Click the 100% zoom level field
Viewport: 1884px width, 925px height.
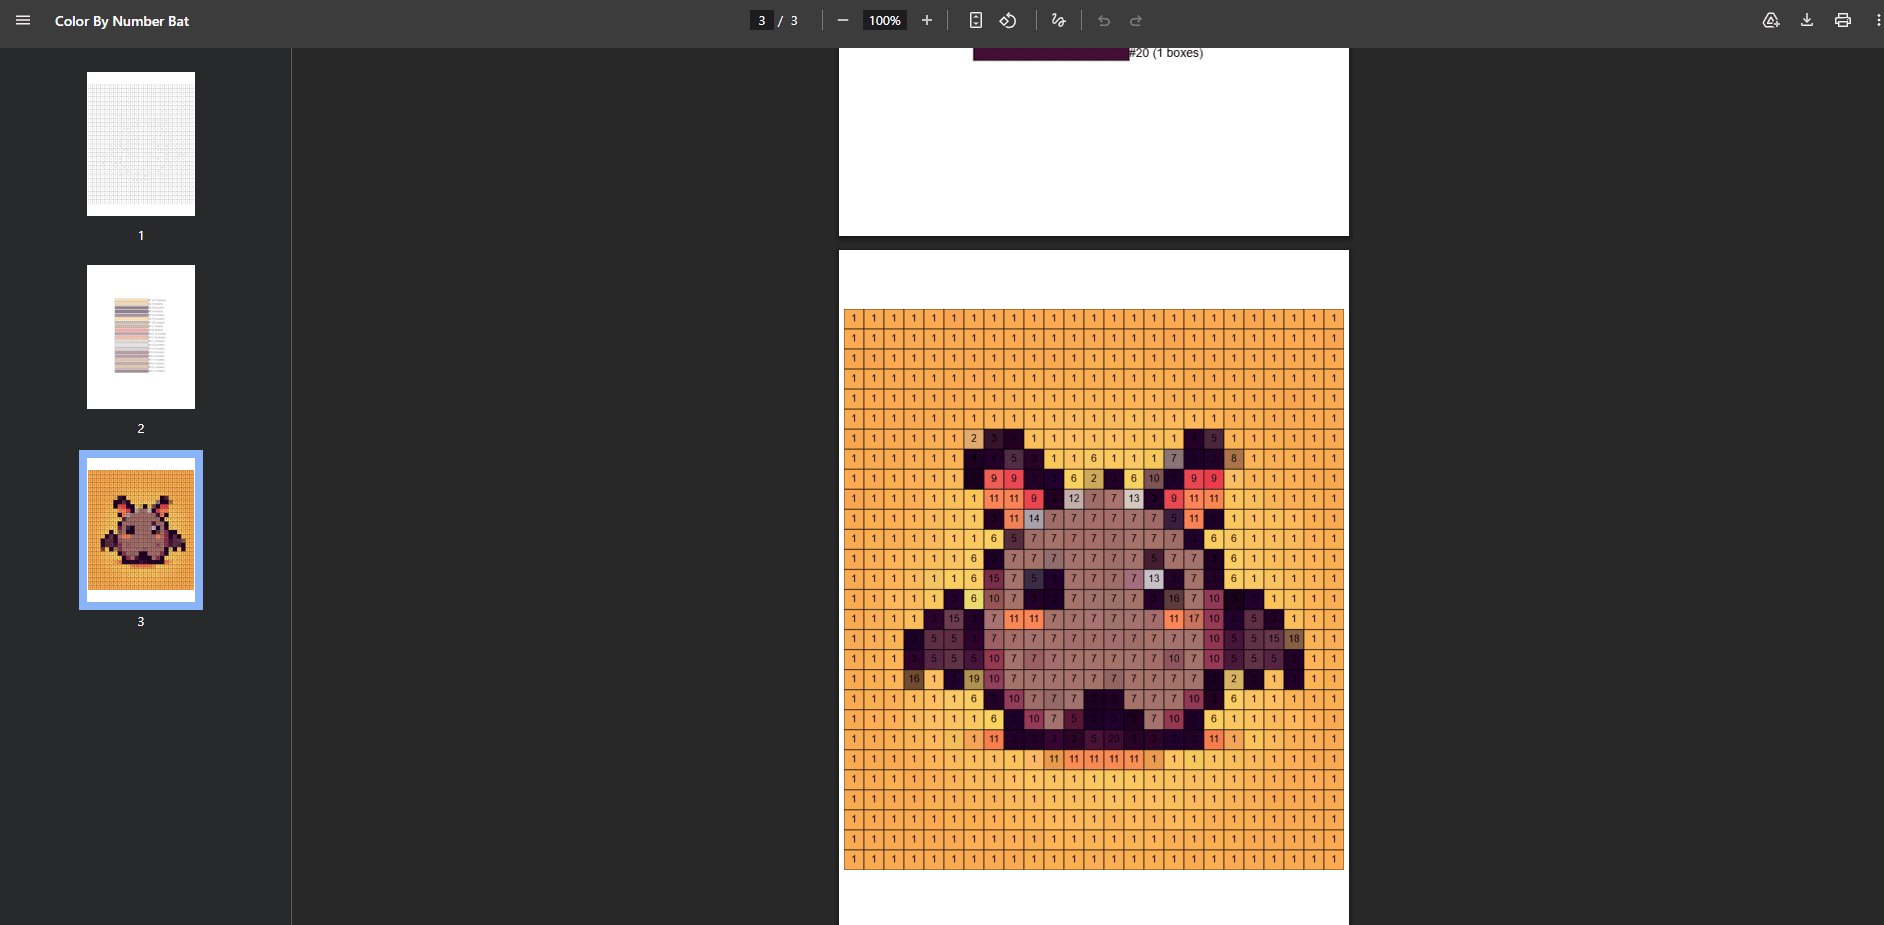[884, 20]
